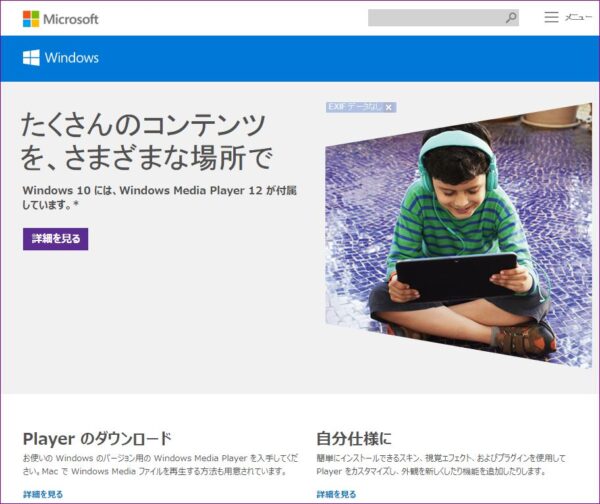Click the 自分仕様に heading
This screenshot has height=504, width=600.
(354, 439)
